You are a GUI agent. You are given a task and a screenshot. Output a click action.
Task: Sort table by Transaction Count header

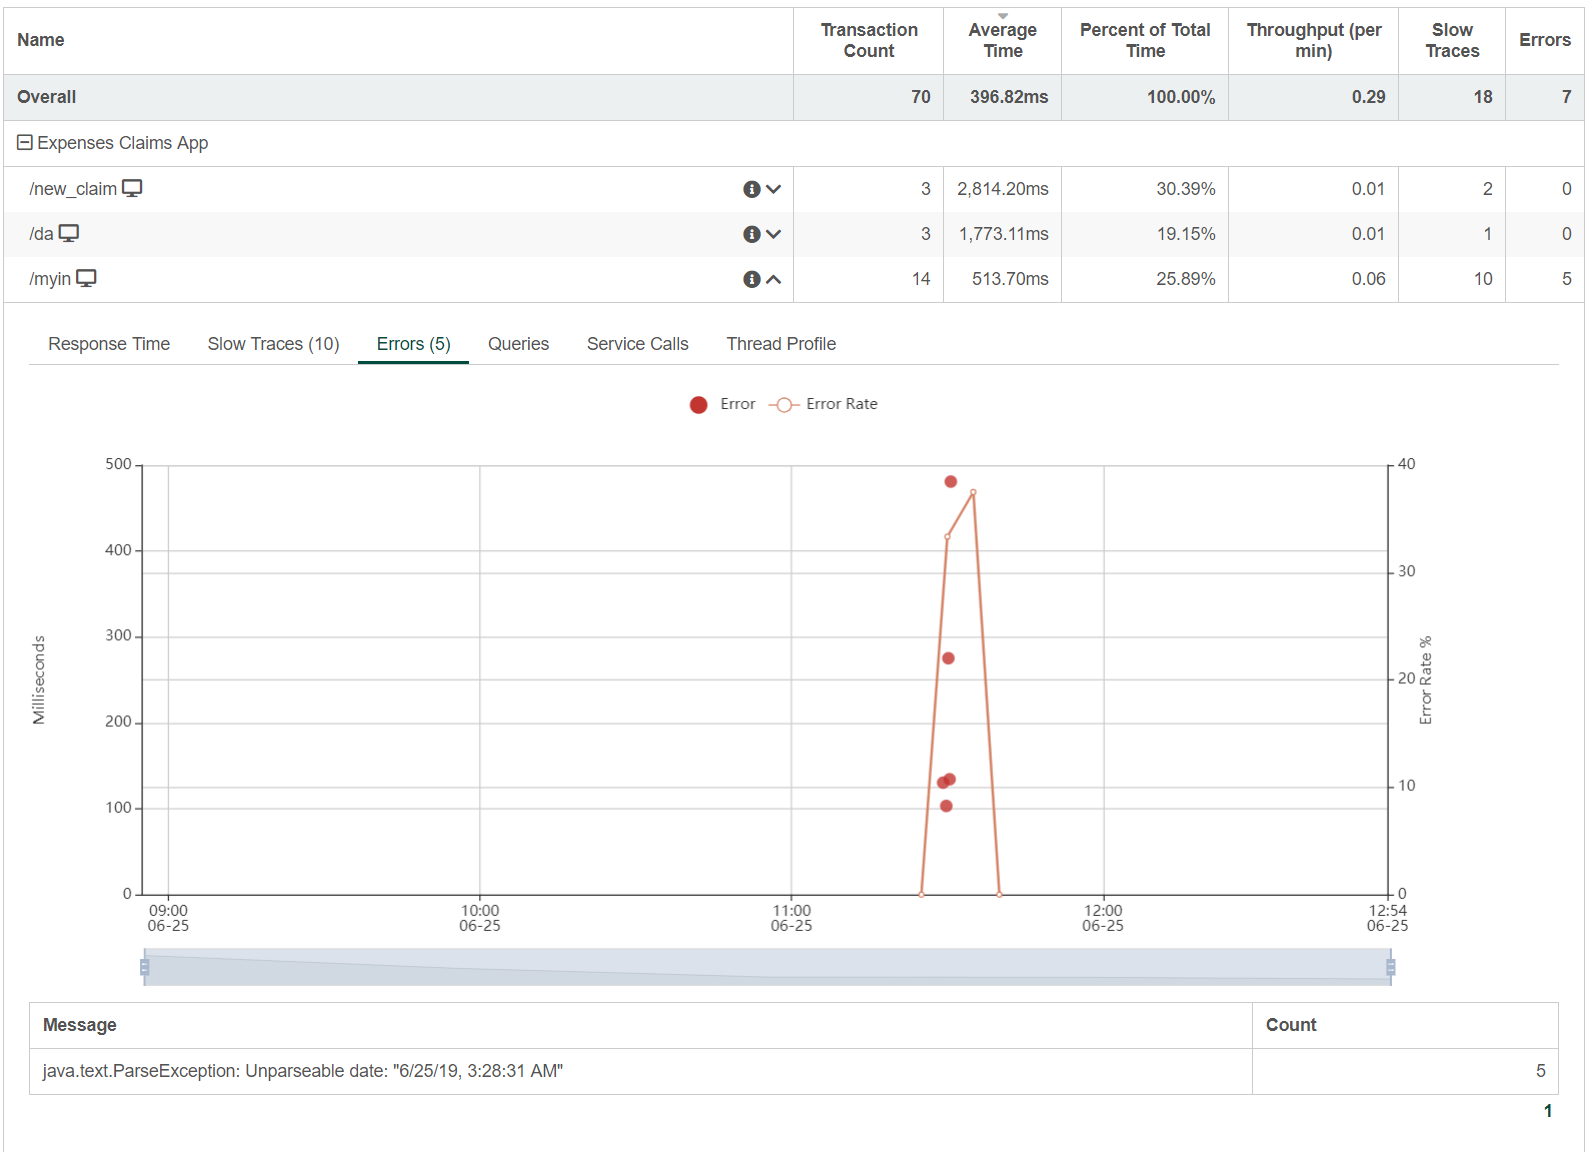[868, 41]
